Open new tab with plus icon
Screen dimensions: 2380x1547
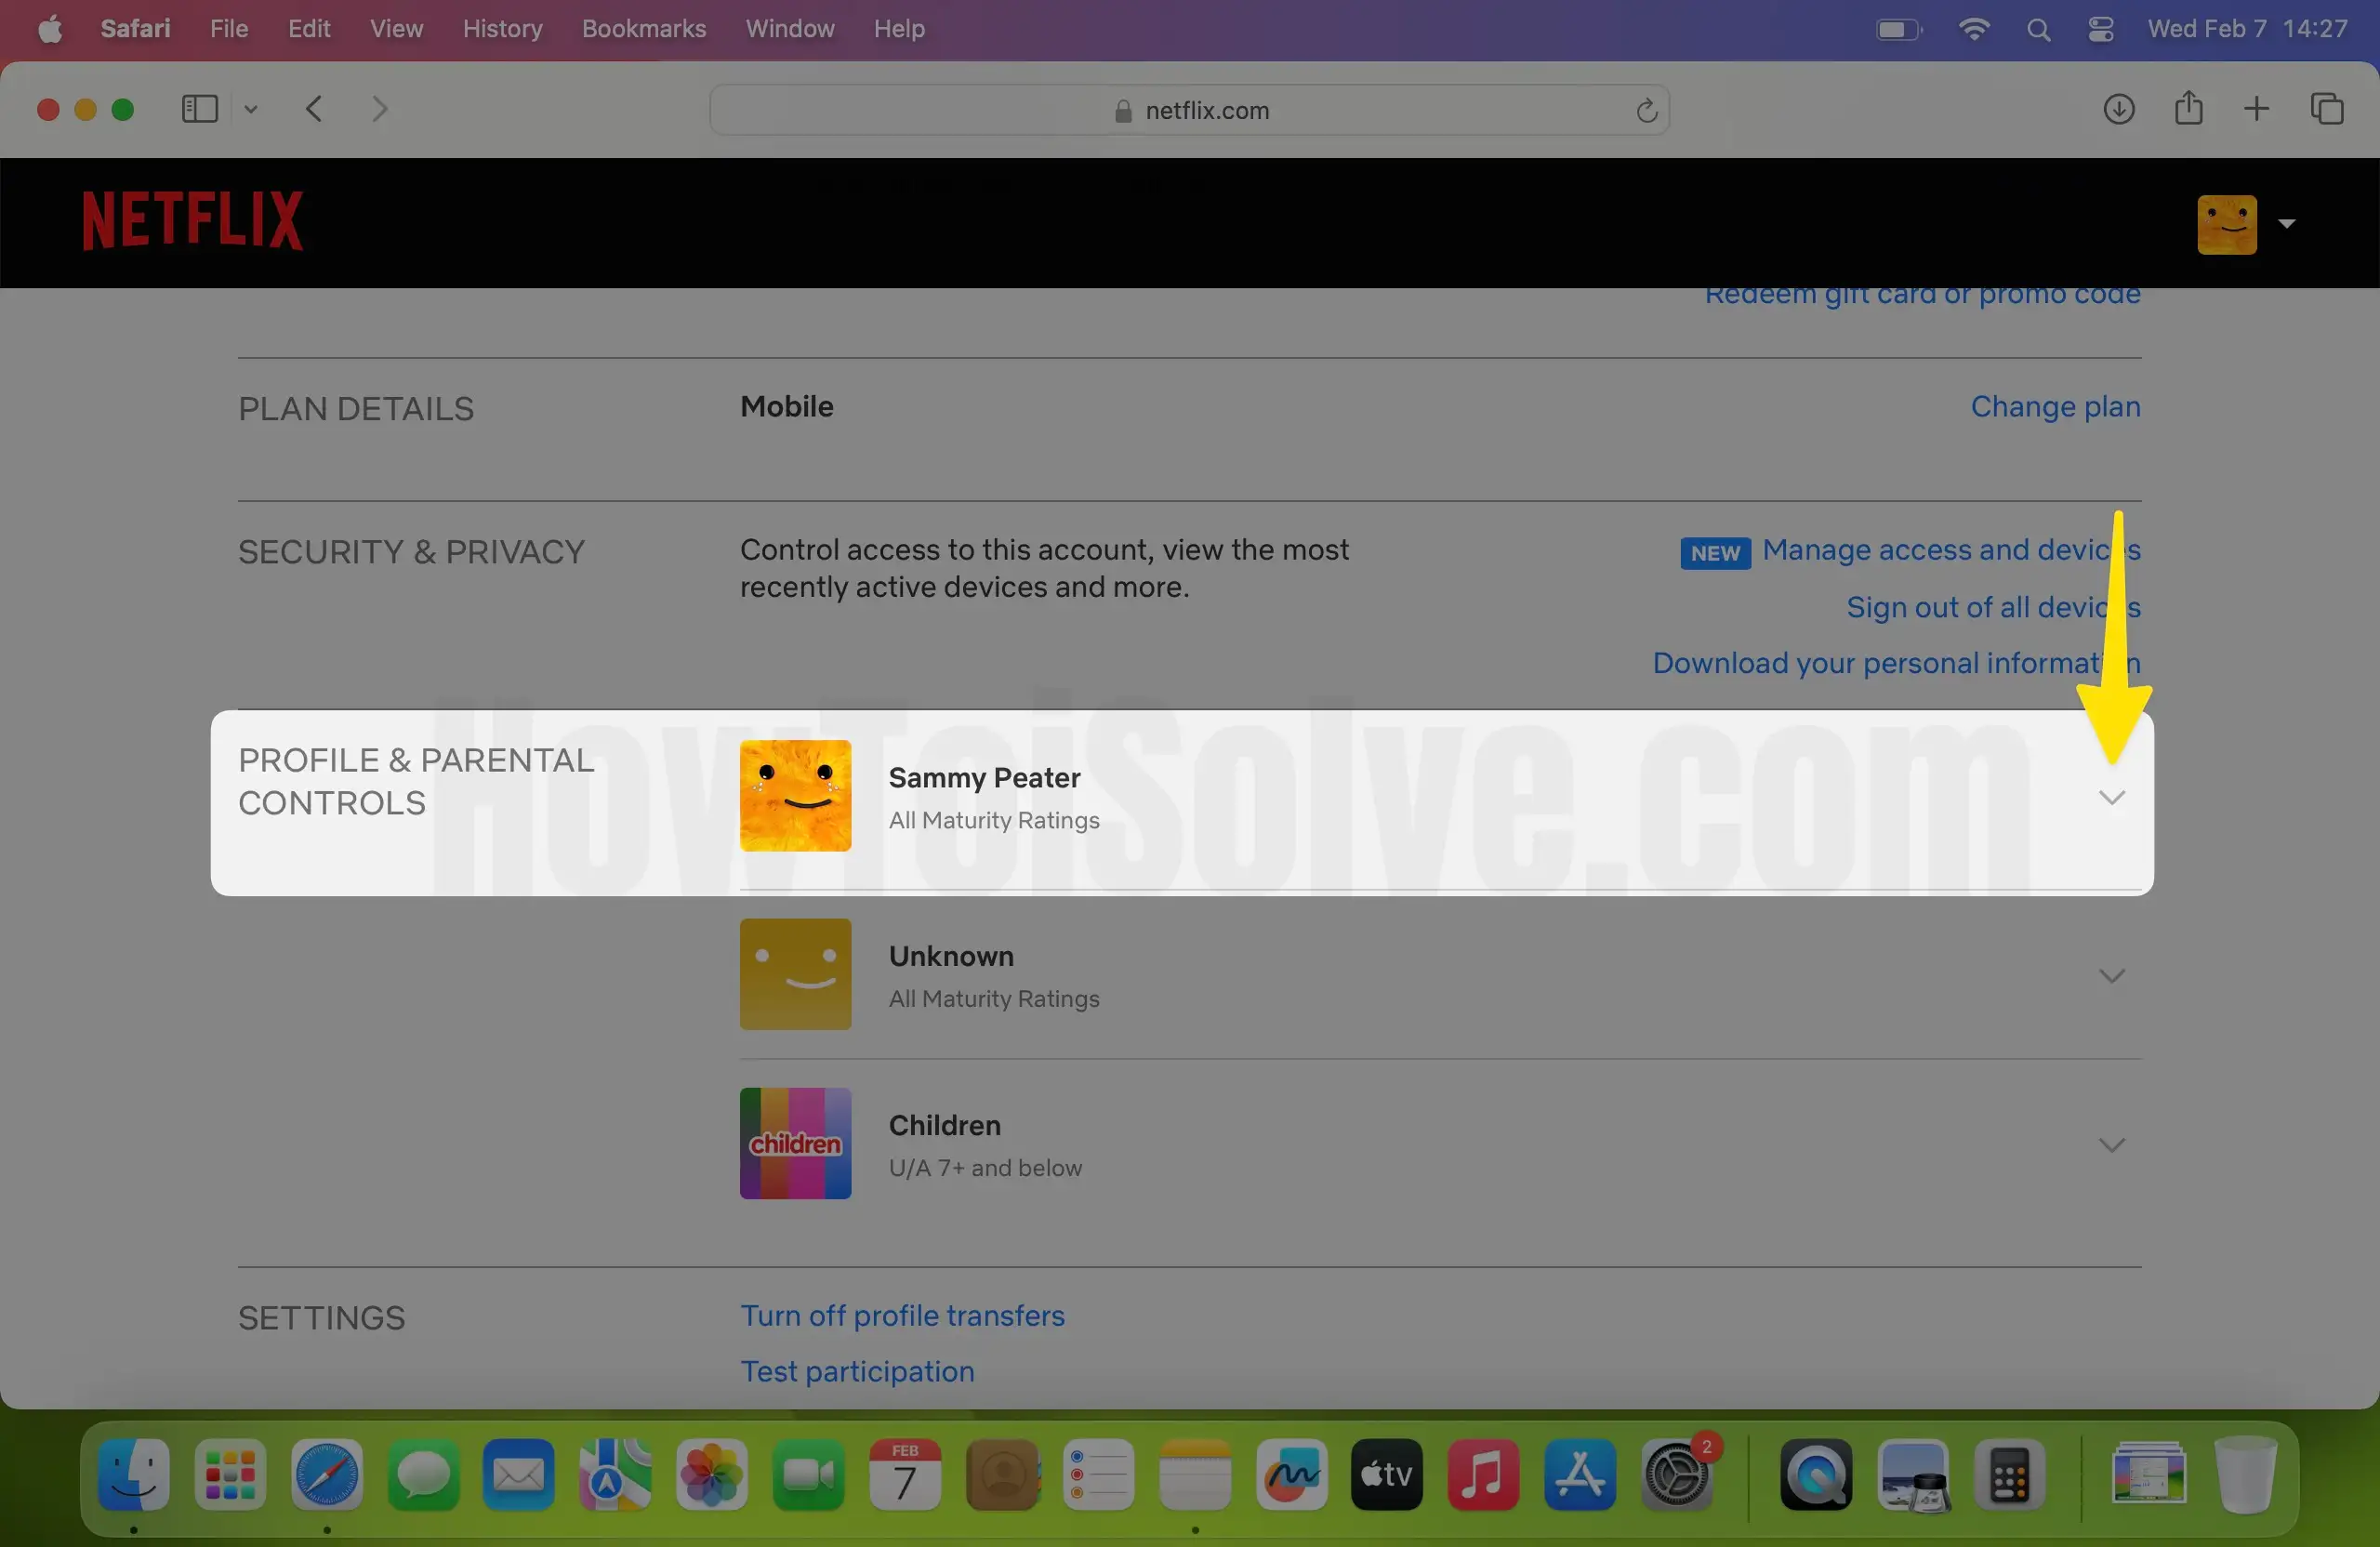click(x=2256, y=109)
